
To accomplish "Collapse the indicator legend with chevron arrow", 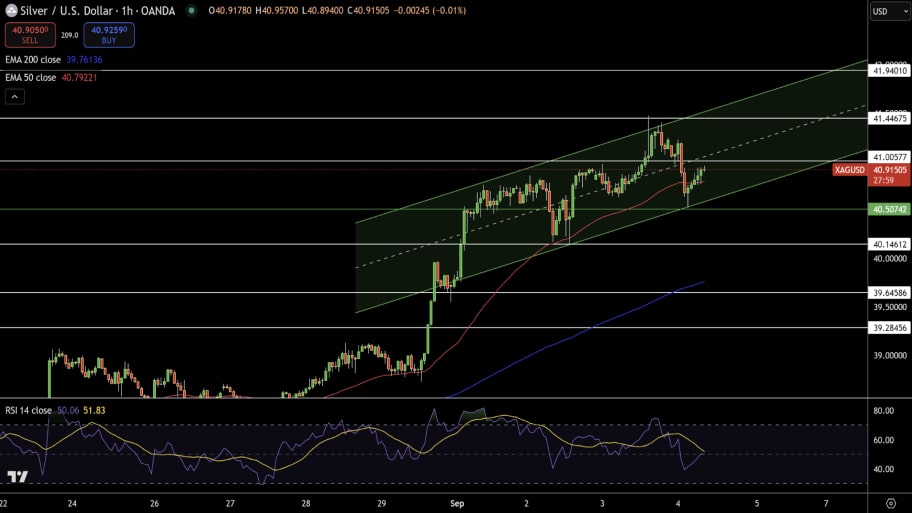I will click(x=15, y=97).
